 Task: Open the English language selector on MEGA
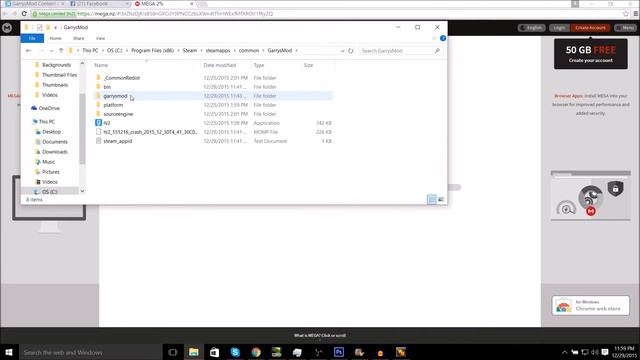coord(532,28)
